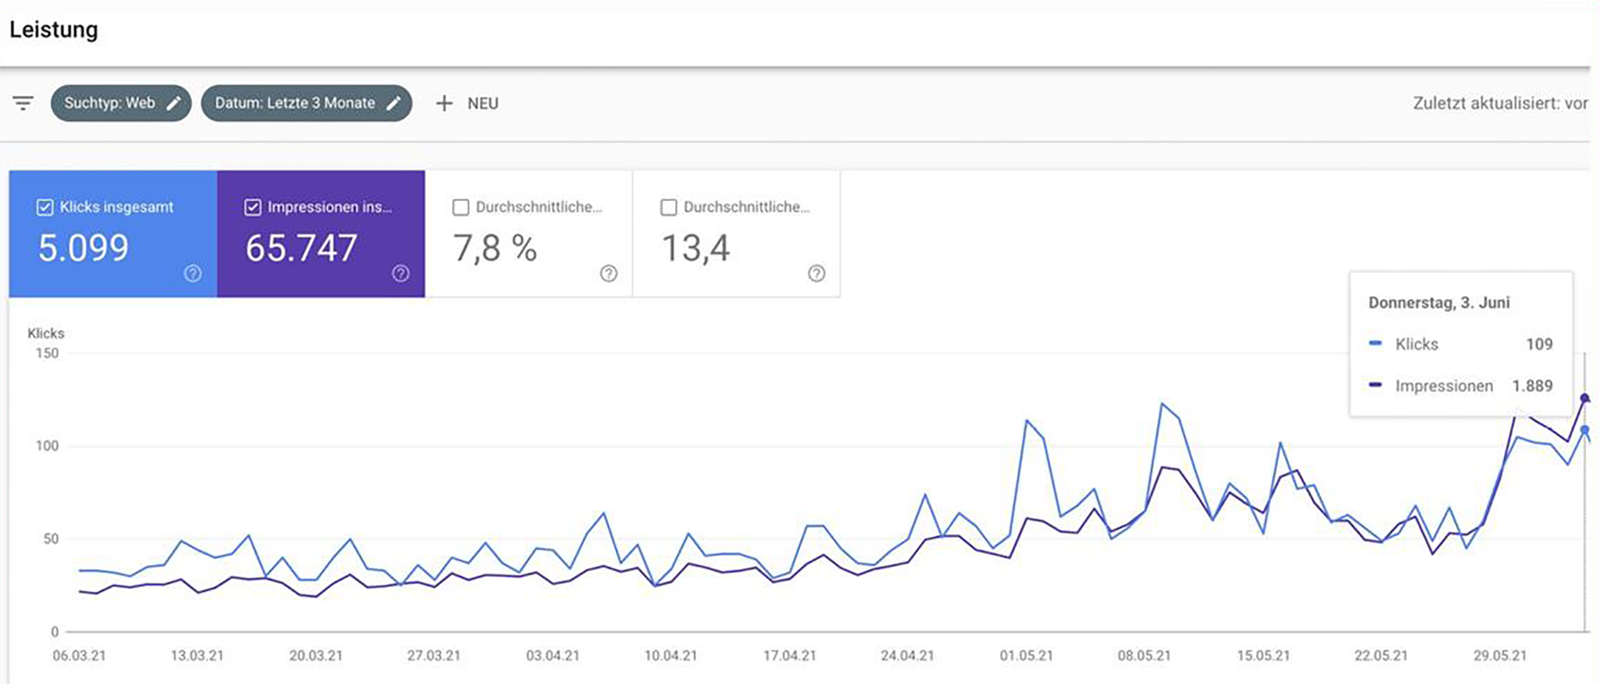The image size is (1600, 684).
Task: Click the plus icon beside NEU
Action: 444,103
